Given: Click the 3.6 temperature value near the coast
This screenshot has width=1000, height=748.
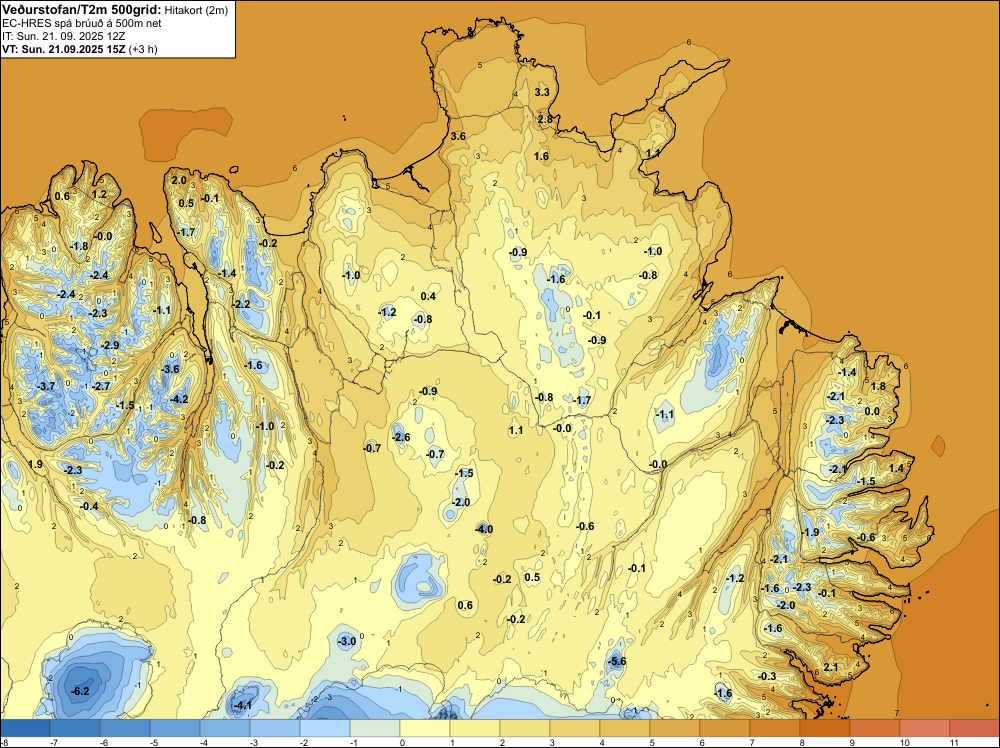Looking at the screenshot, I should click(458, 136).
